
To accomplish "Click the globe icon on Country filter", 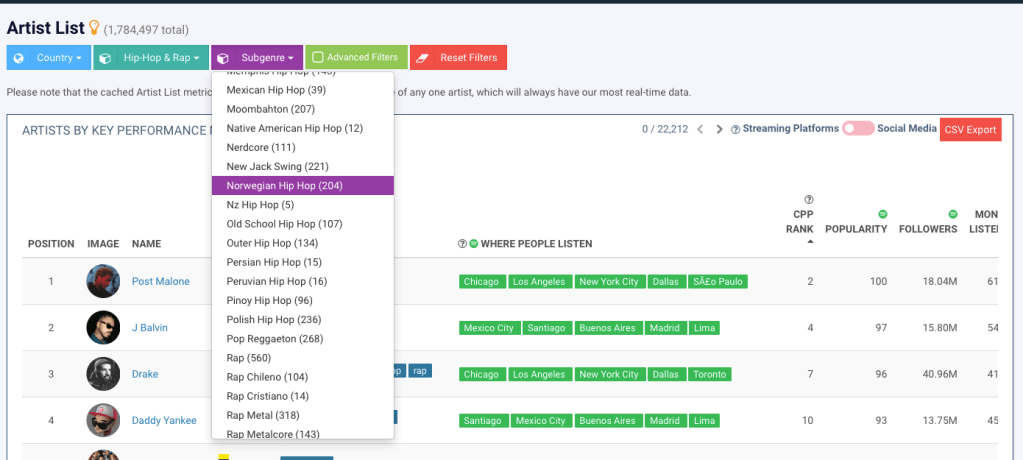I will pos(19,58).
